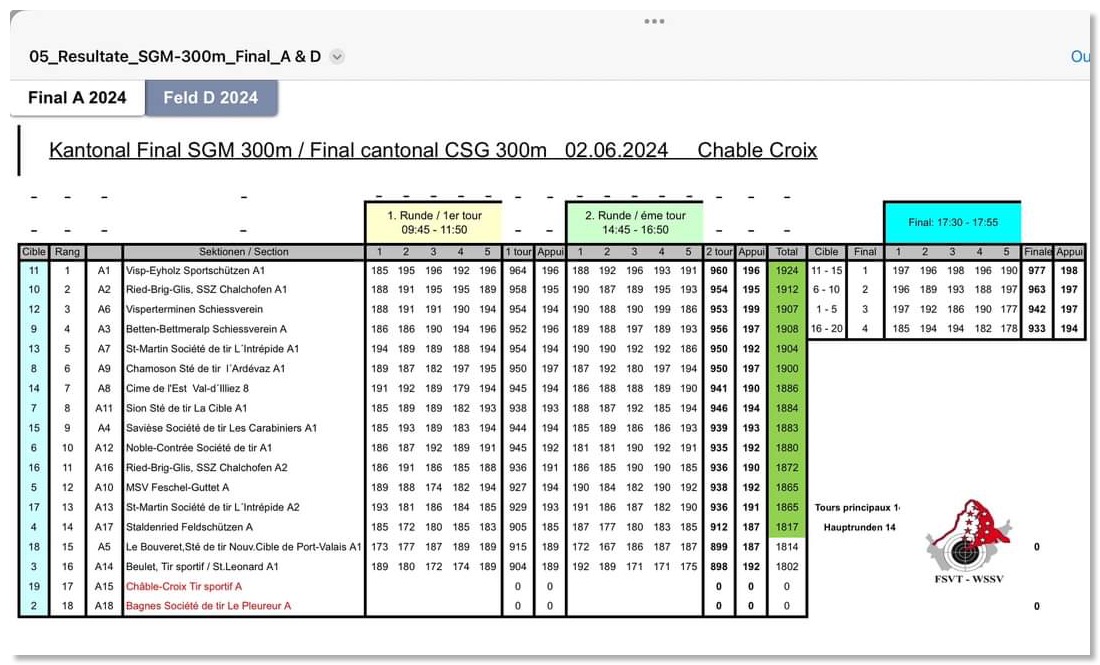The height and width of the screenshot is (665, 1100).
Task: Click the total value 1900
Action: [x=786, y=368]
